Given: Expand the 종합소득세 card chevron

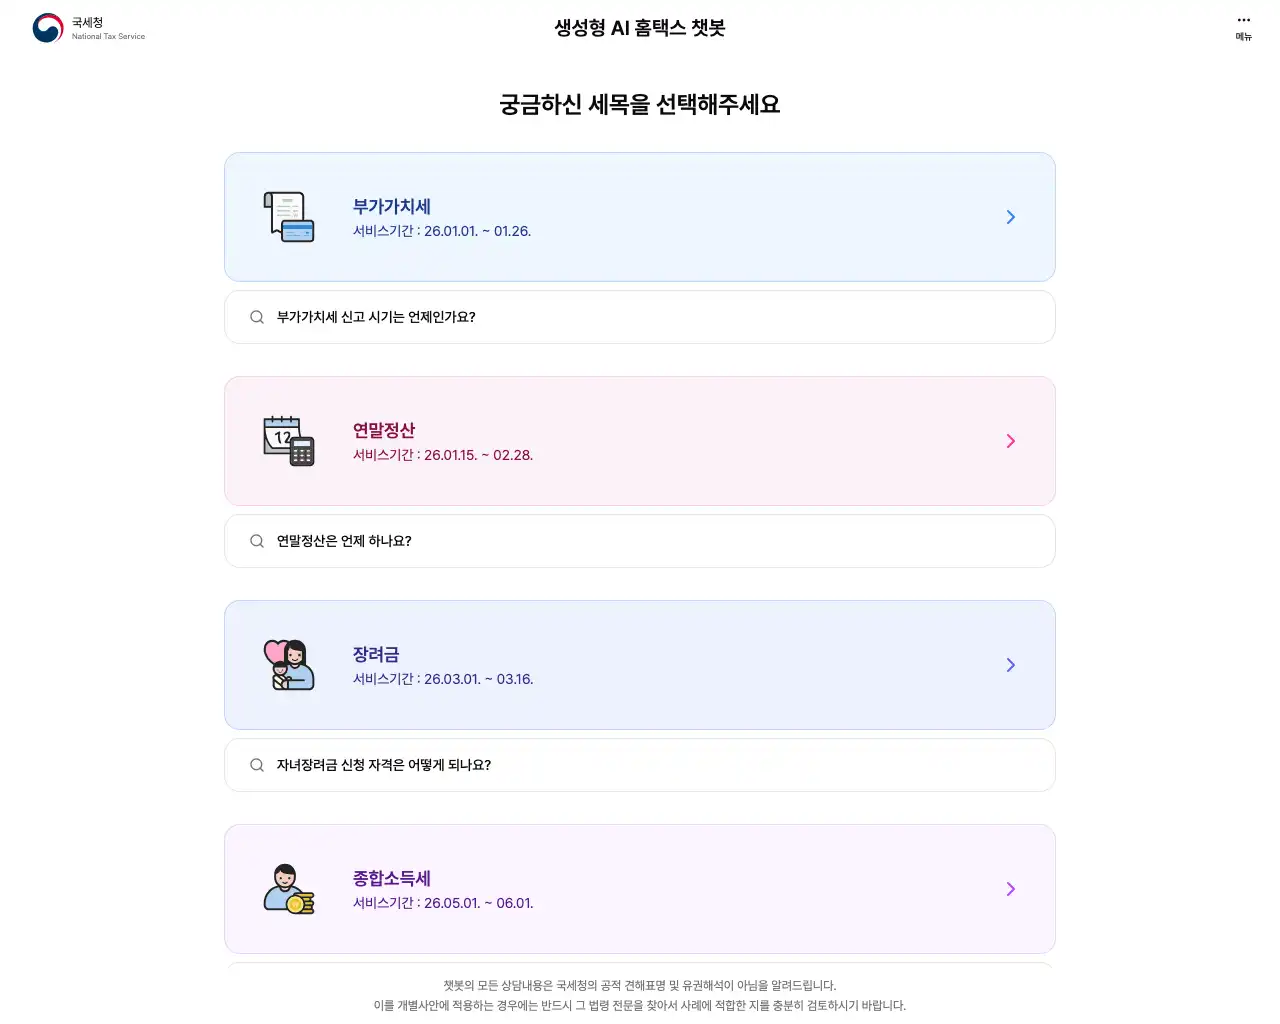Looking at the screenshot, I should click(1010, 889).
